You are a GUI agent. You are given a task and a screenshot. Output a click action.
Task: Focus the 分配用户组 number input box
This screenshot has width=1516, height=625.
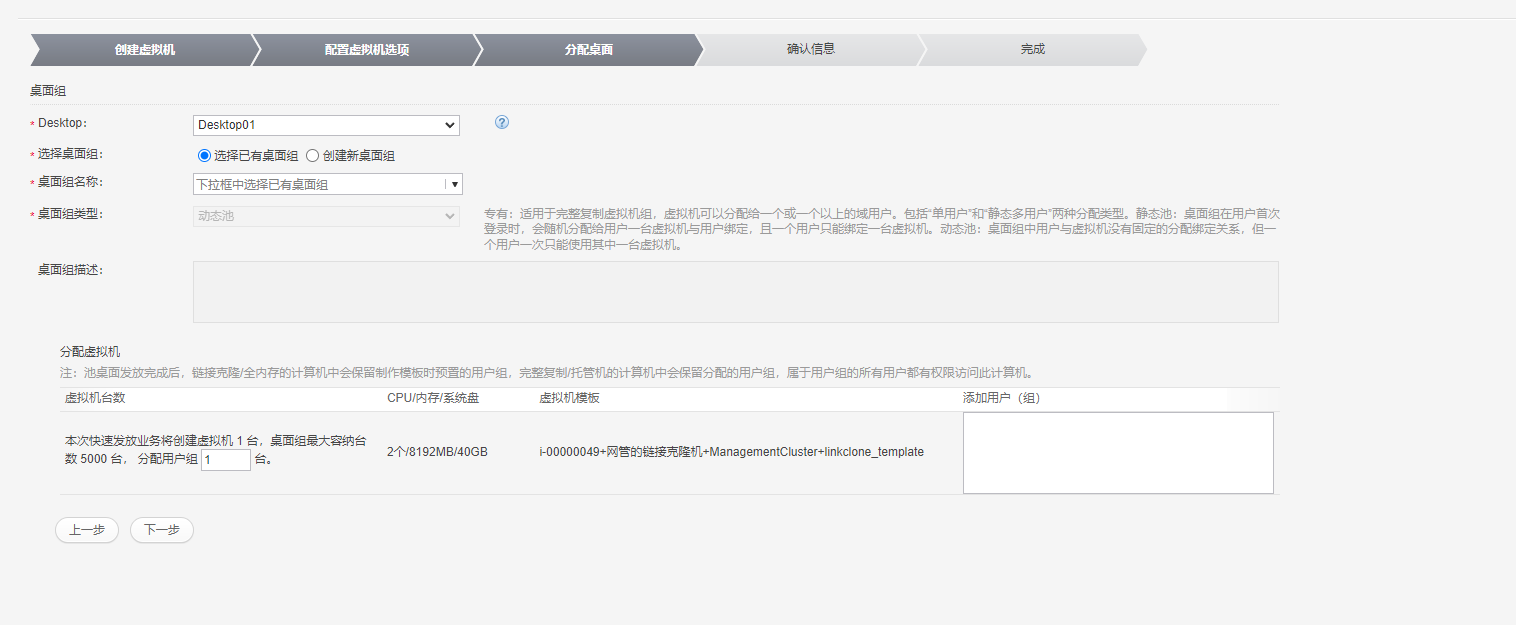point(226,460)
